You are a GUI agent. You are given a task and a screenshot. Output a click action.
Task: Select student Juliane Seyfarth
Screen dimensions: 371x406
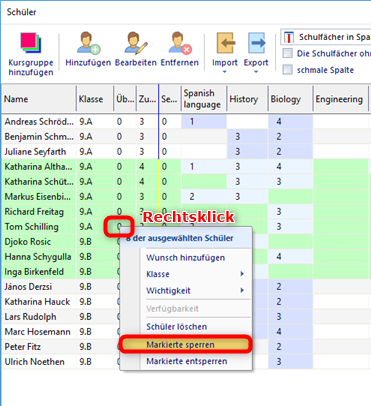35,152
